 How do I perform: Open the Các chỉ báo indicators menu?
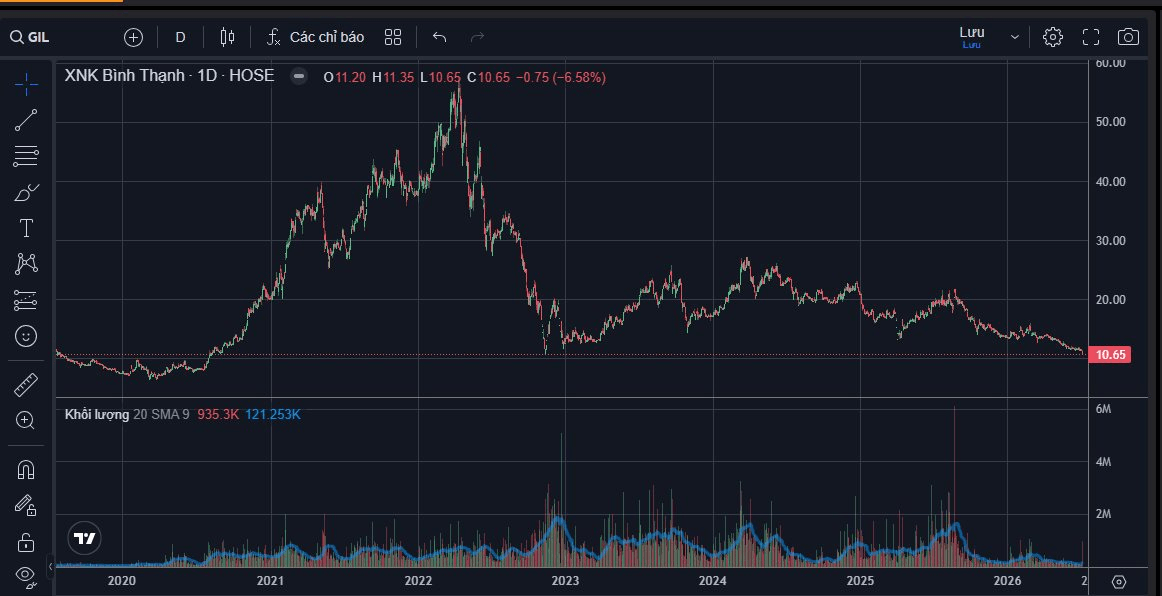(316, 37)
